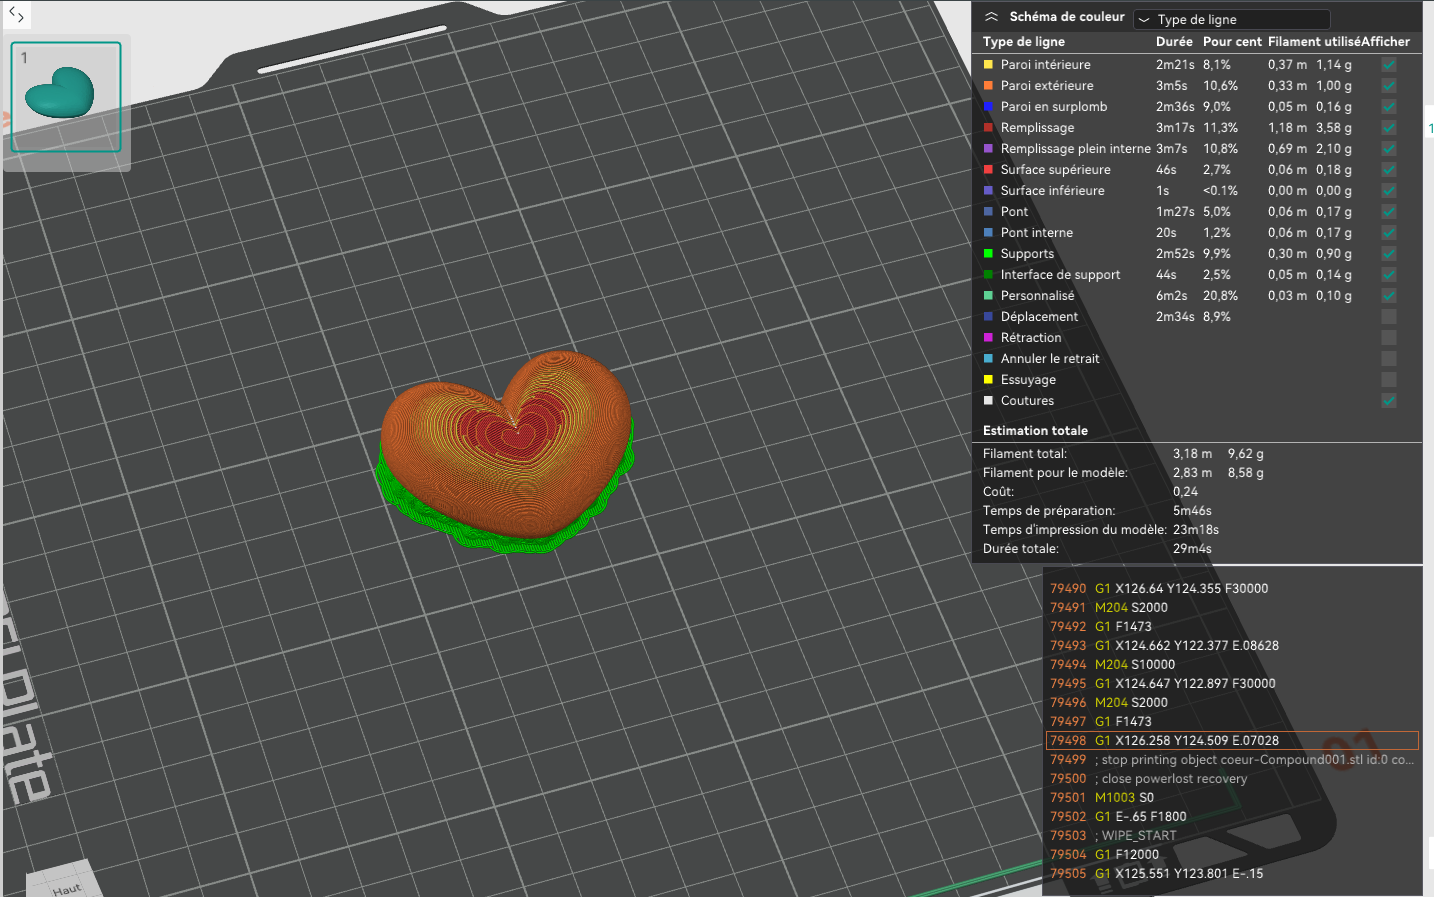Click the magenta Rétraction color swatch
The height and width of the screenshot is (897, 1434).
point(988,338)
